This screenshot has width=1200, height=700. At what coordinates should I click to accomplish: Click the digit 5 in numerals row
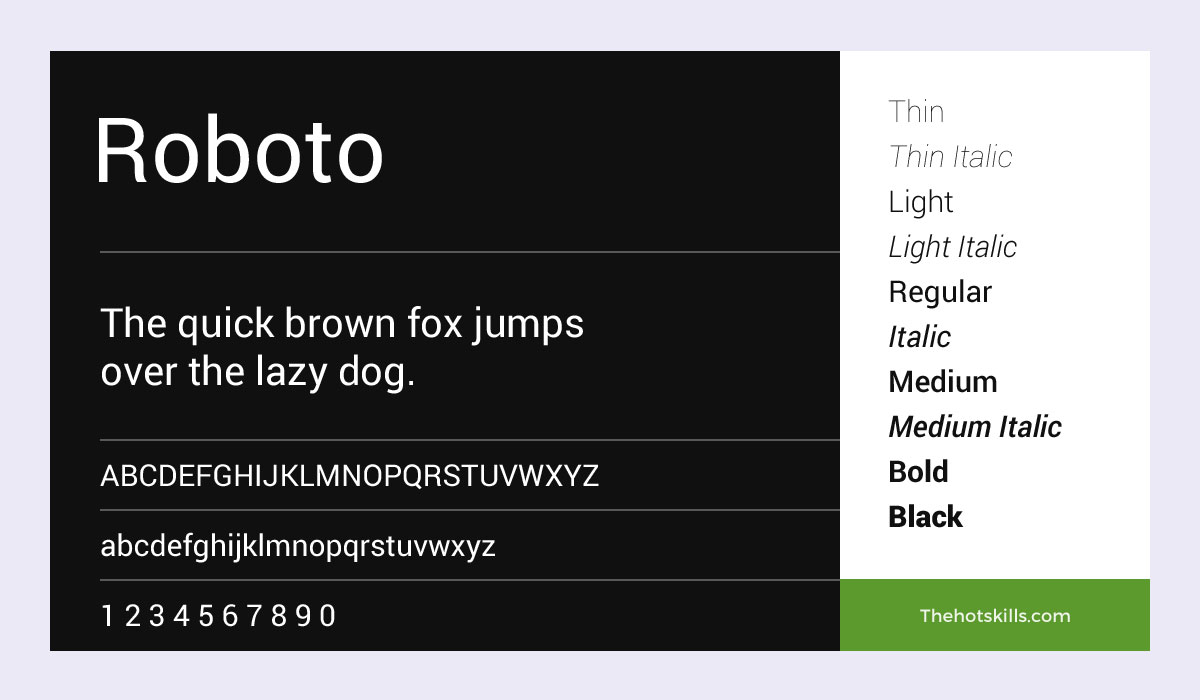(x=206, y=616)
